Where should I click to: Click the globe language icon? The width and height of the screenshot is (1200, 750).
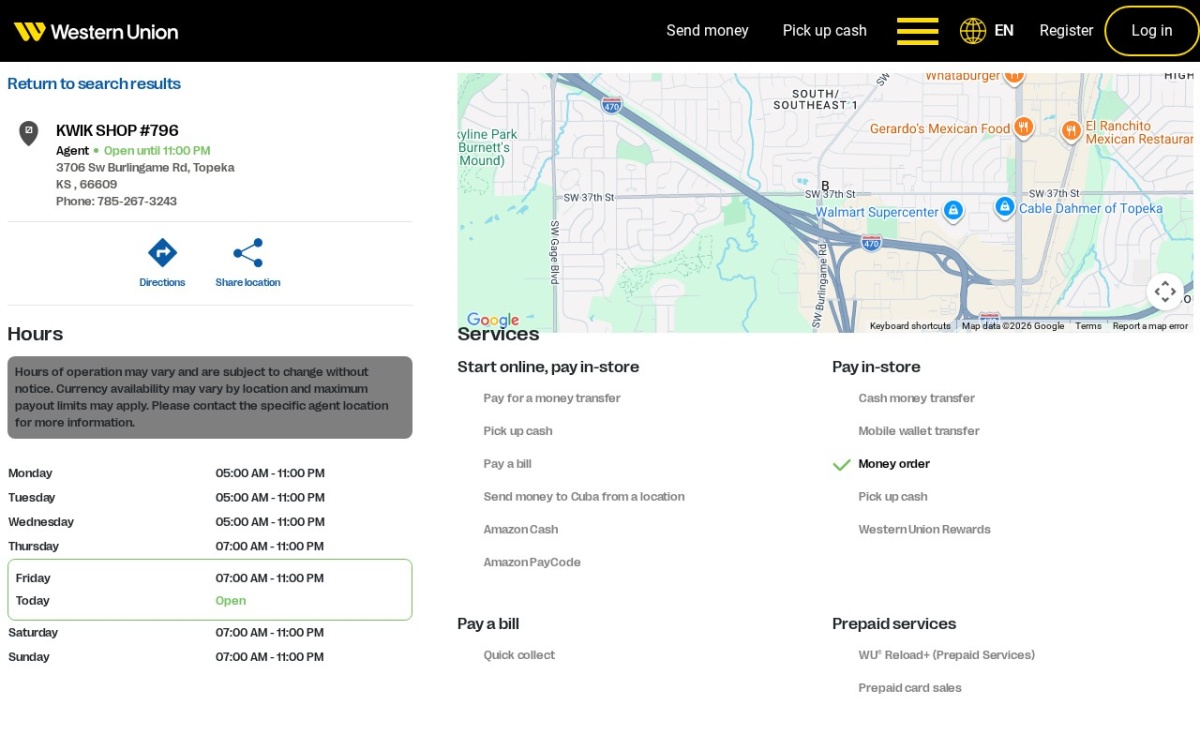point(972,31)
